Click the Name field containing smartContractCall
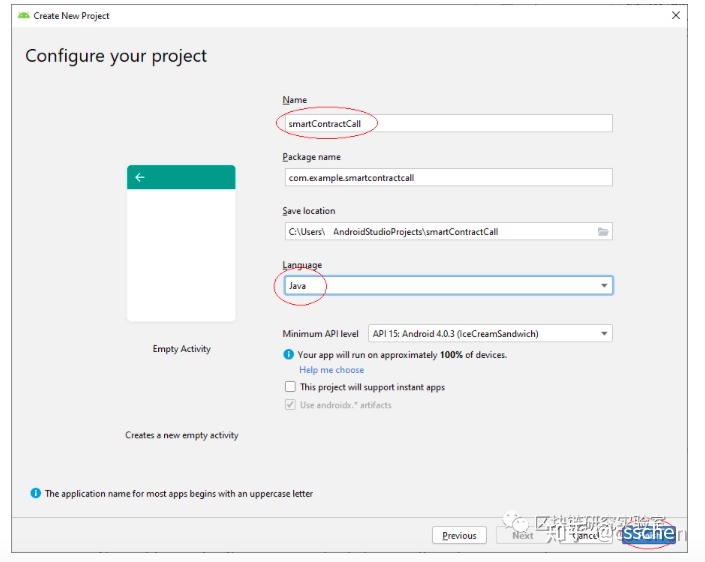This screenshot has height=562, width=705. (448, 123)
